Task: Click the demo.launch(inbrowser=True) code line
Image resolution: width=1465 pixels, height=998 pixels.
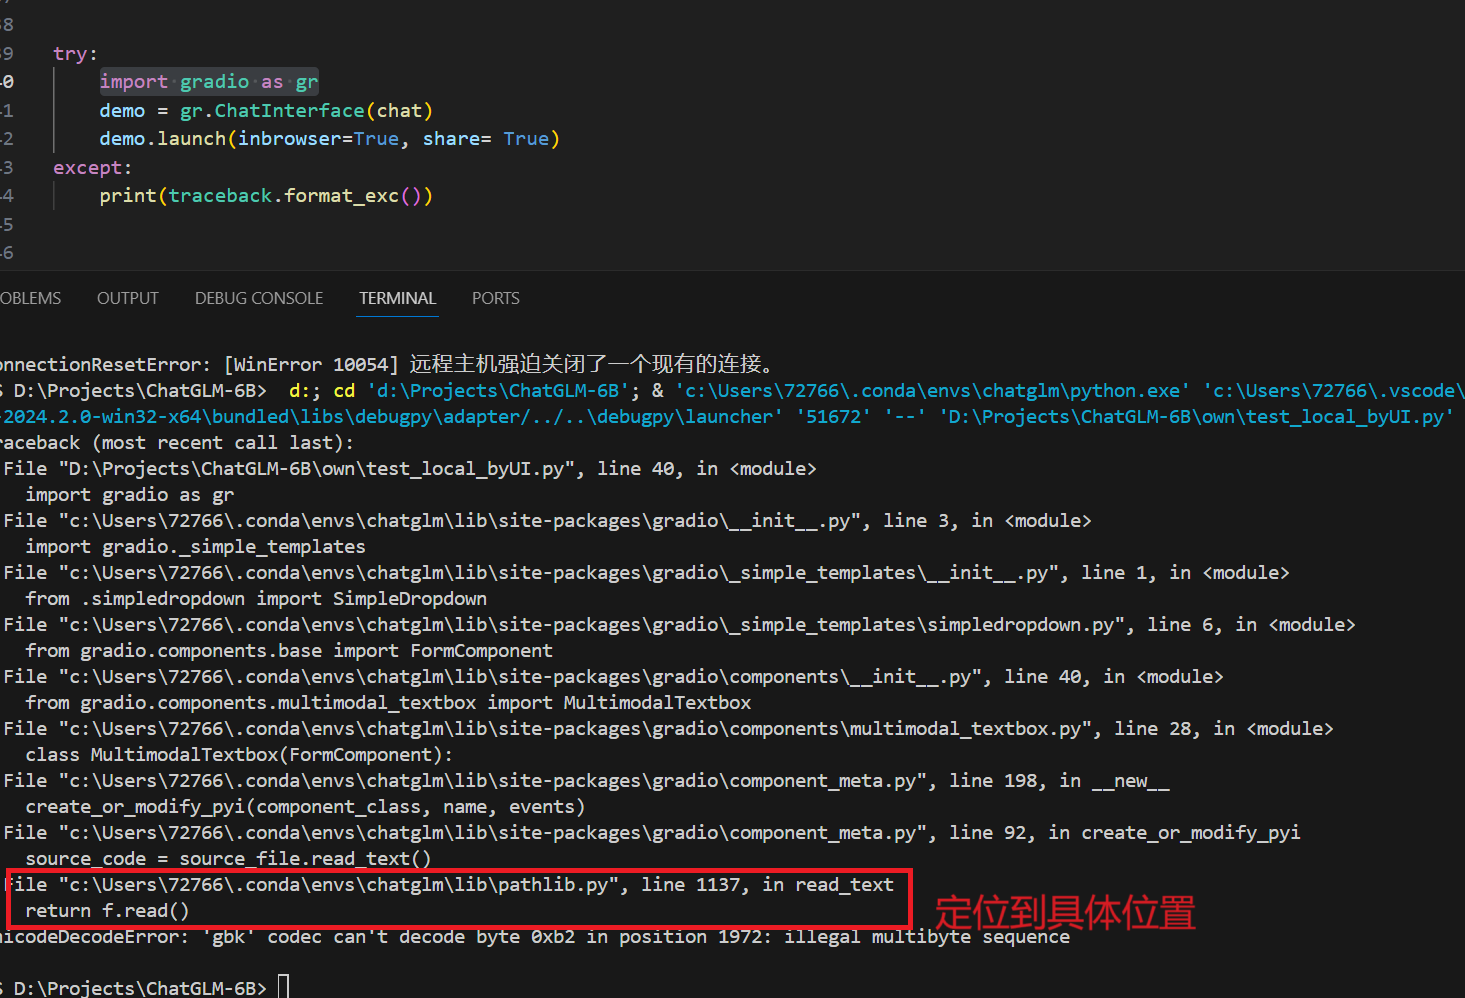Action: 328,139
